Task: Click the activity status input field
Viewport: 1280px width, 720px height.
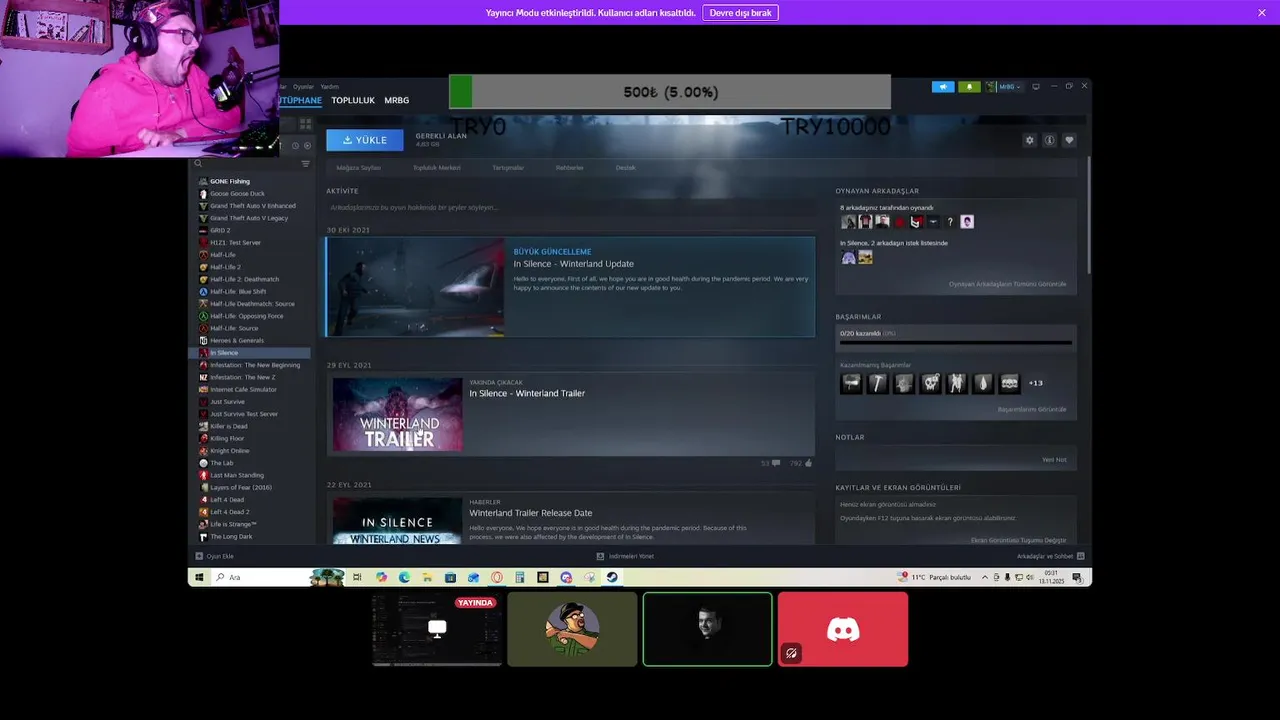Action: (571, 207)
